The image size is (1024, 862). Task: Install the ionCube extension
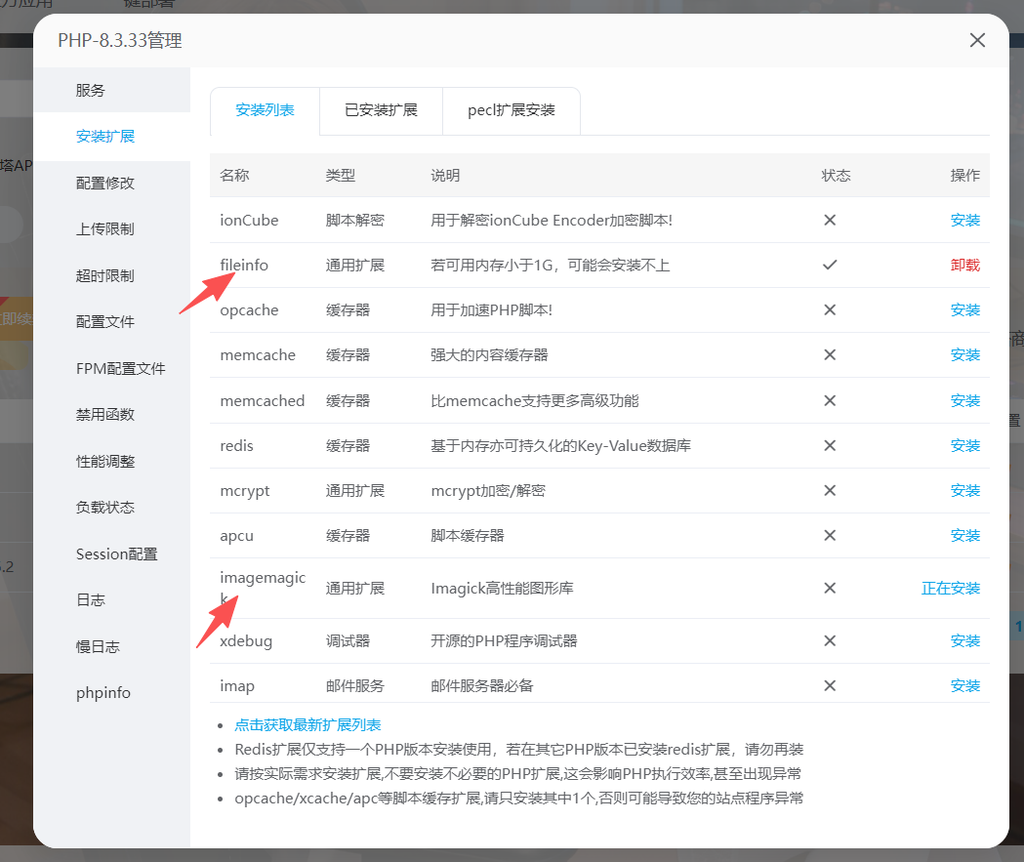(x=965, y=221)
